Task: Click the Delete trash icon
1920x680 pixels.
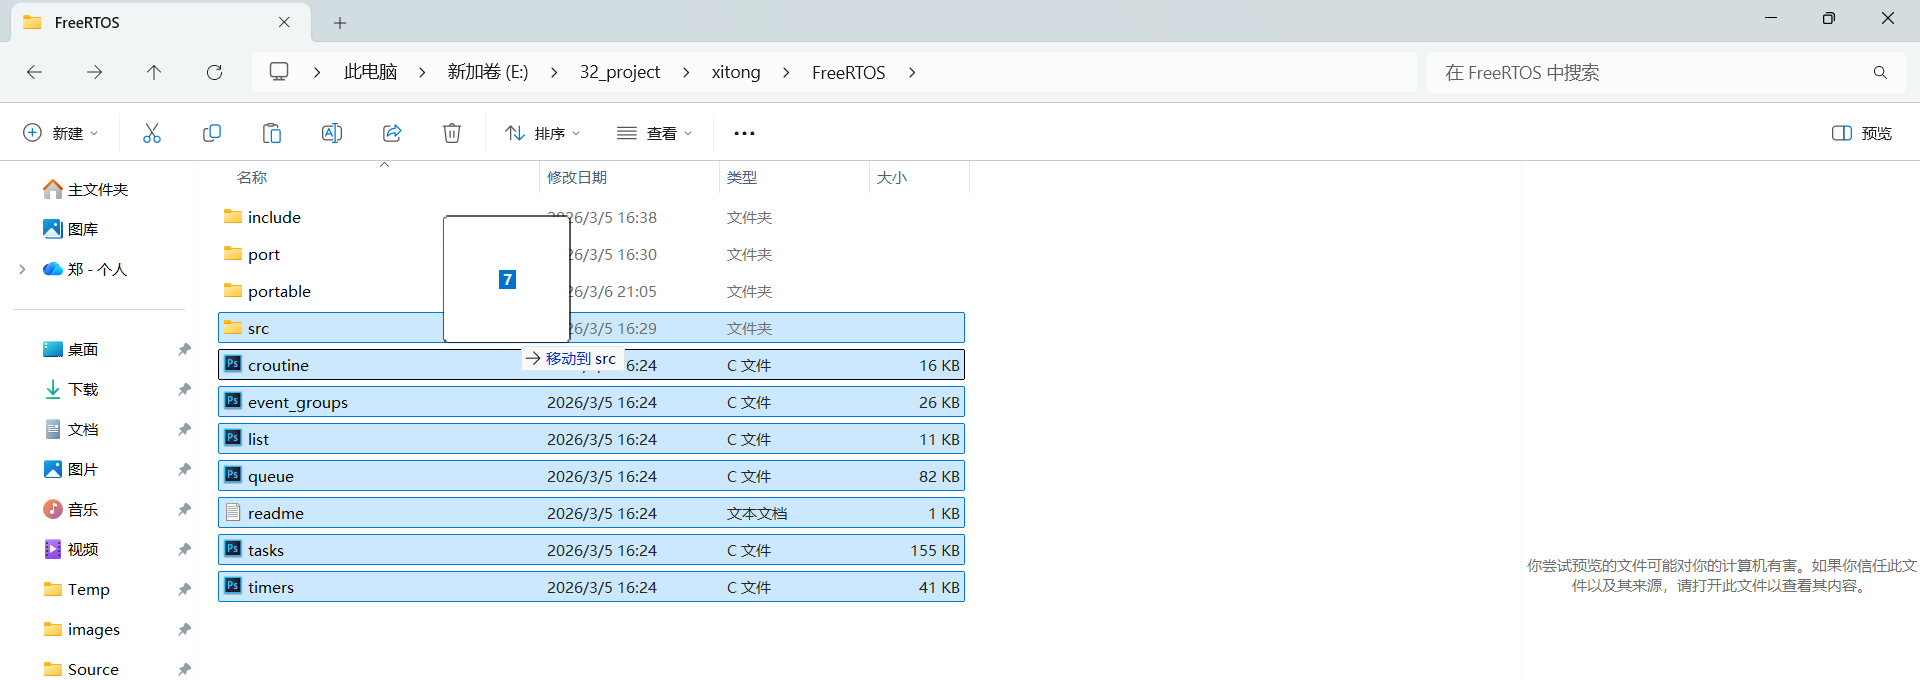Action: coord(452,133)
